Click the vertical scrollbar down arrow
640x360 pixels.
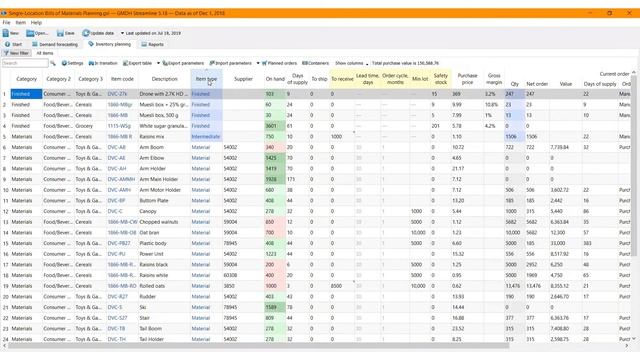[634, 339]
